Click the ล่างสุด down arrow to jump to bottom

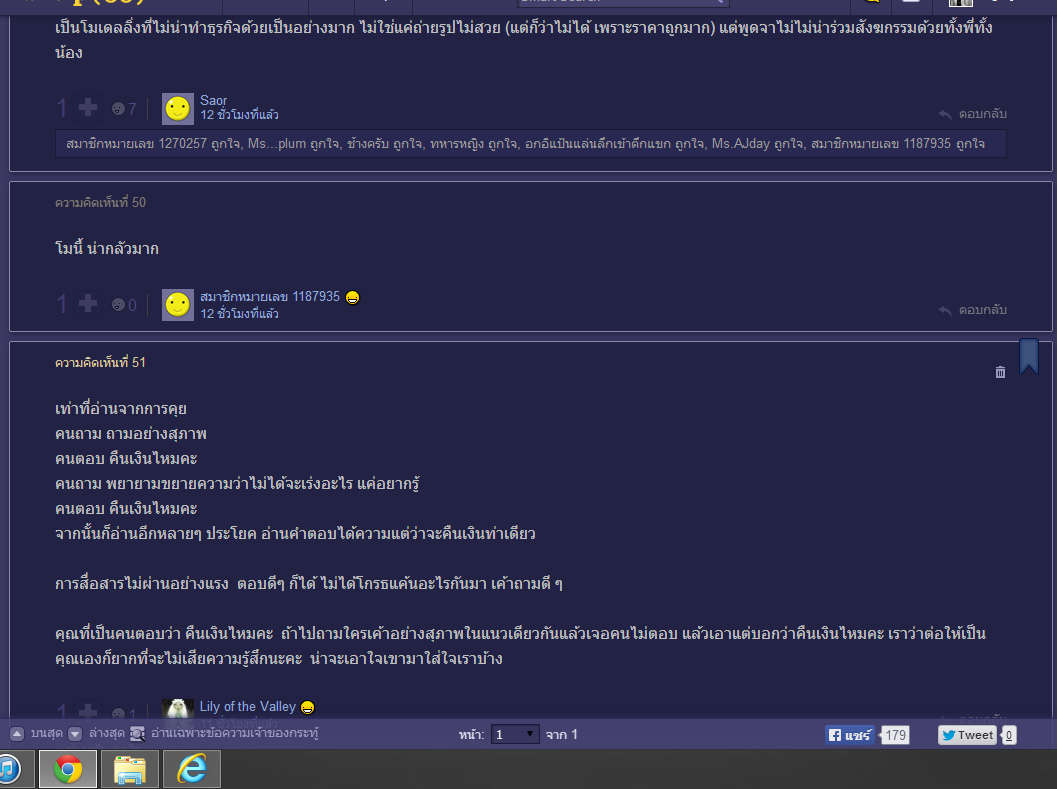click(x=76, y=734)
